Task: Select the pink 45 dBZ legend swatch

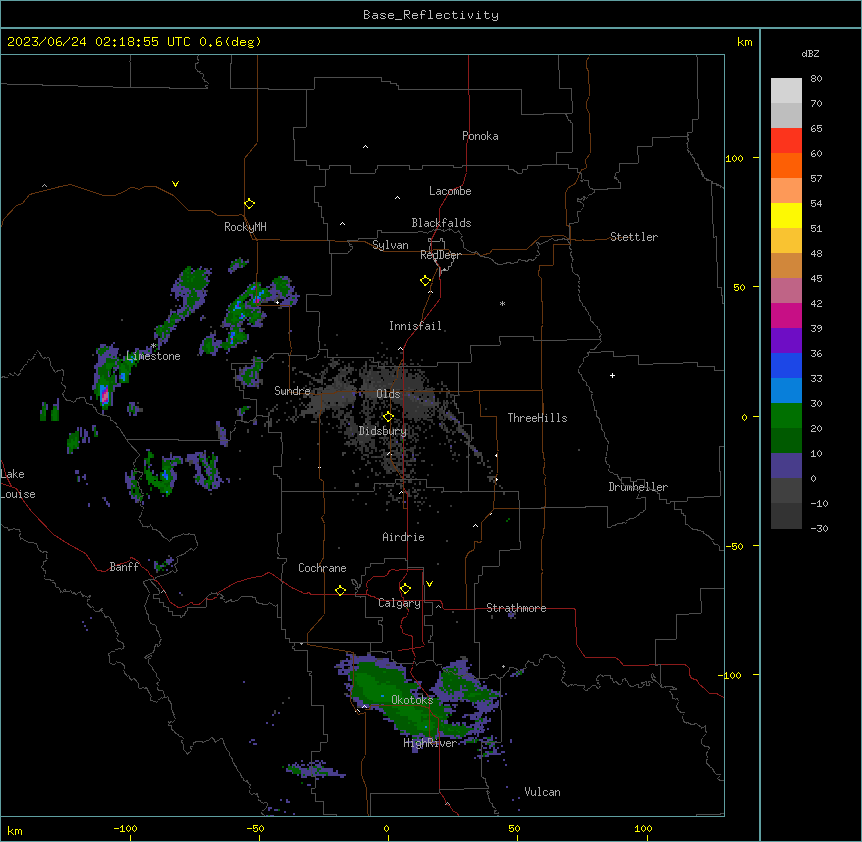Action: pos(786,290)
